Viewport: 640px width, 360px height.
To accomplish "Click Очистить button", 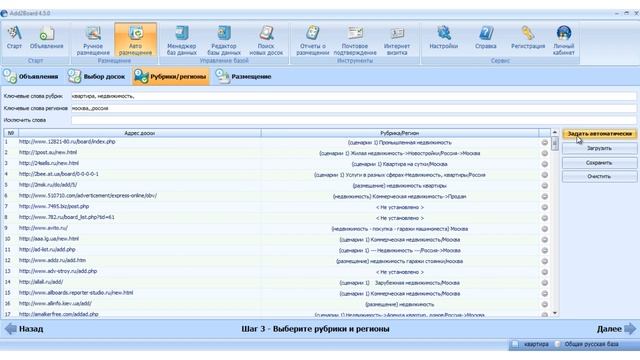I will pyautogui.click(x=599, y=176).
